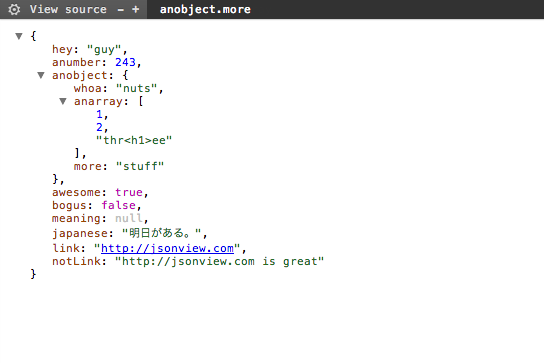Click the "nuts" string value
The height and width of the screenshot is (363, 544).
[137, 88]
